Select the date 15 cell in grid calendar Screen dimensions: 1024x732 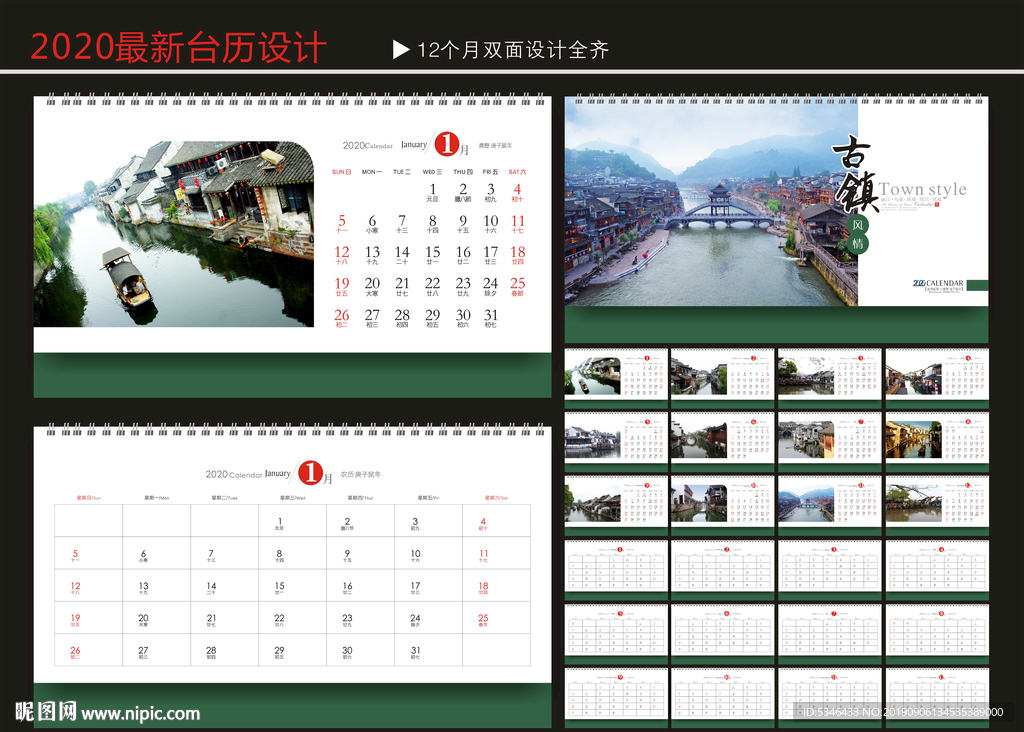pos(280,587)
